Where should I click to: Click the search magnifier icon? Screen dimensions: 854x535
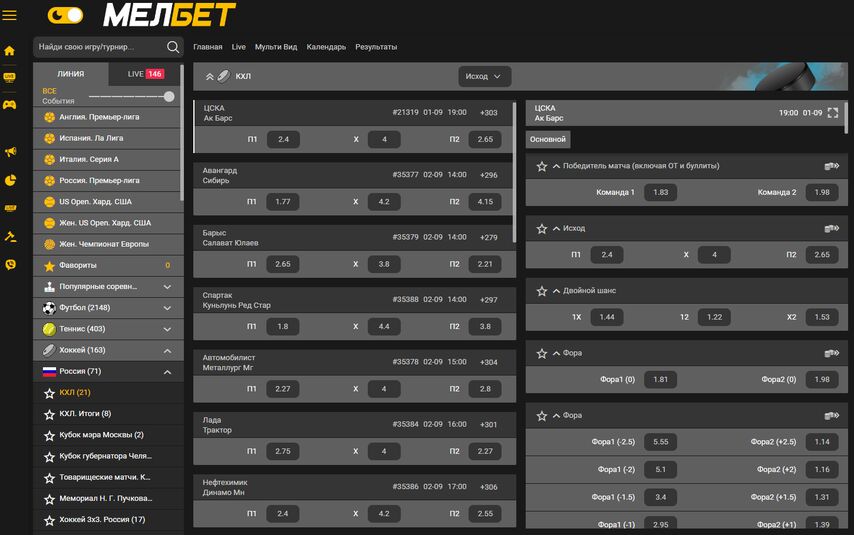173,47
